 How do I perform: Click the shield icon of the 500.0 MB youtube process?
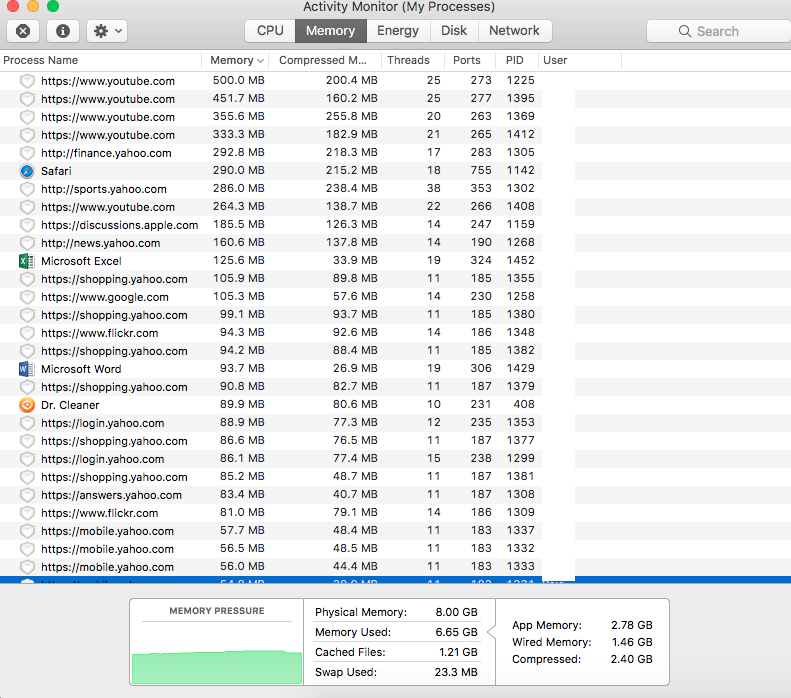click(27, 81)
